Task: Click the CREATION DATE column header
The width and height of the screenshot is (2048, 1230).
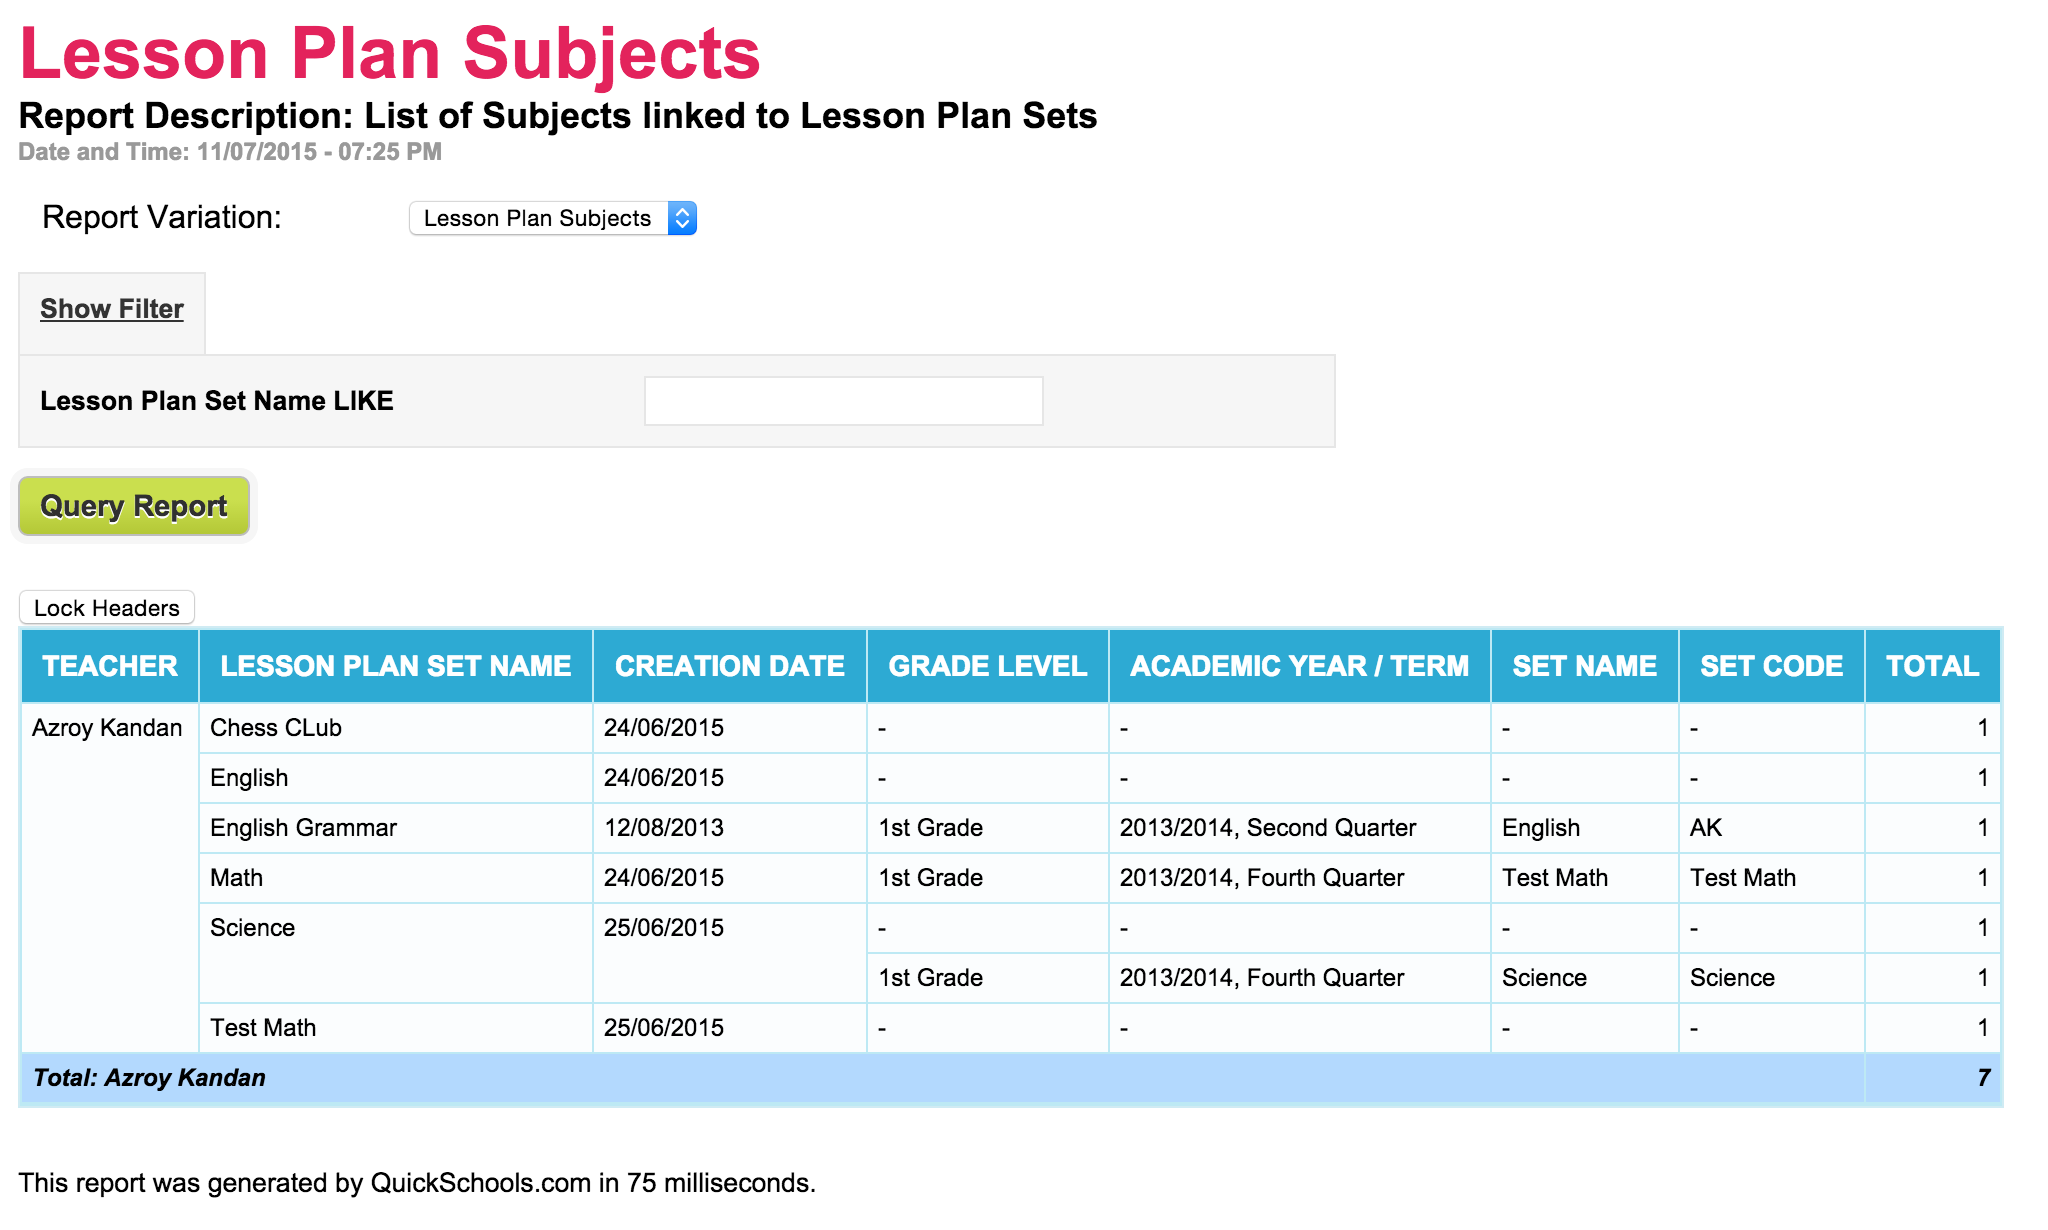Action: [729, 666]
